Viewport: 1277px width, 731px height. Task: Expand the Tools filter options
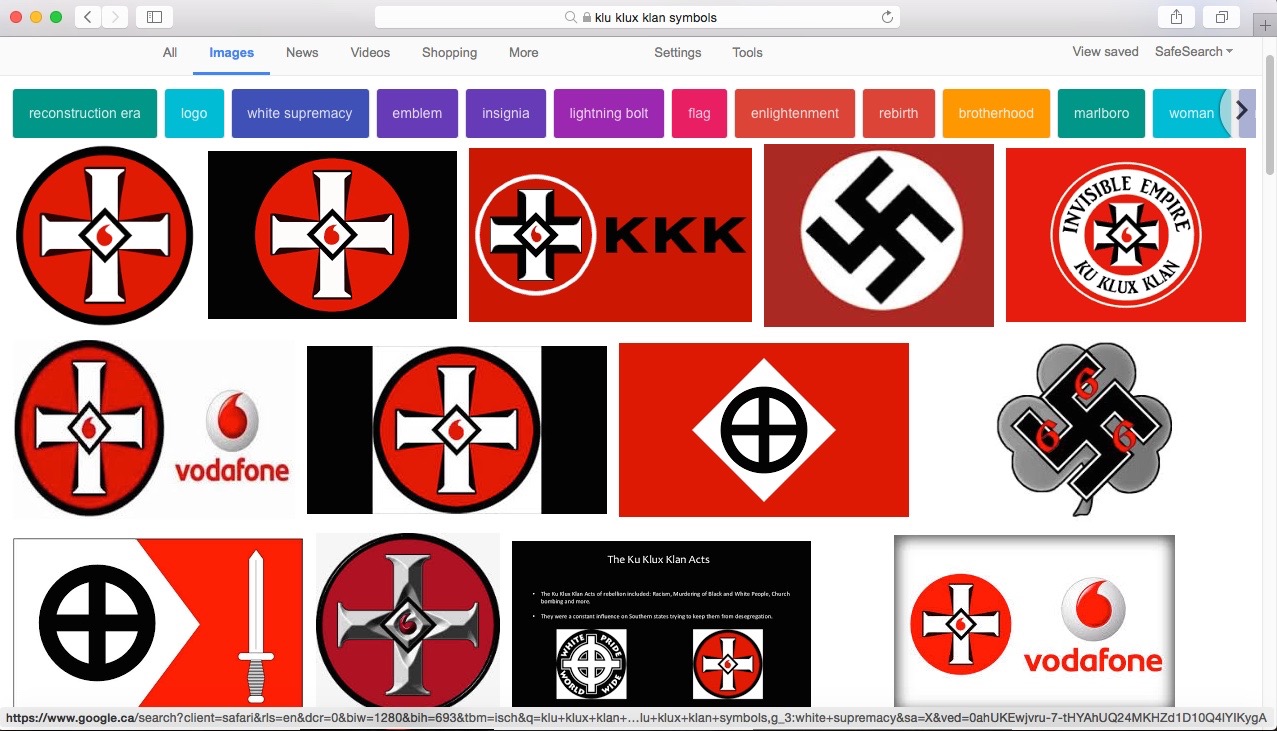(x=747, y=53)
